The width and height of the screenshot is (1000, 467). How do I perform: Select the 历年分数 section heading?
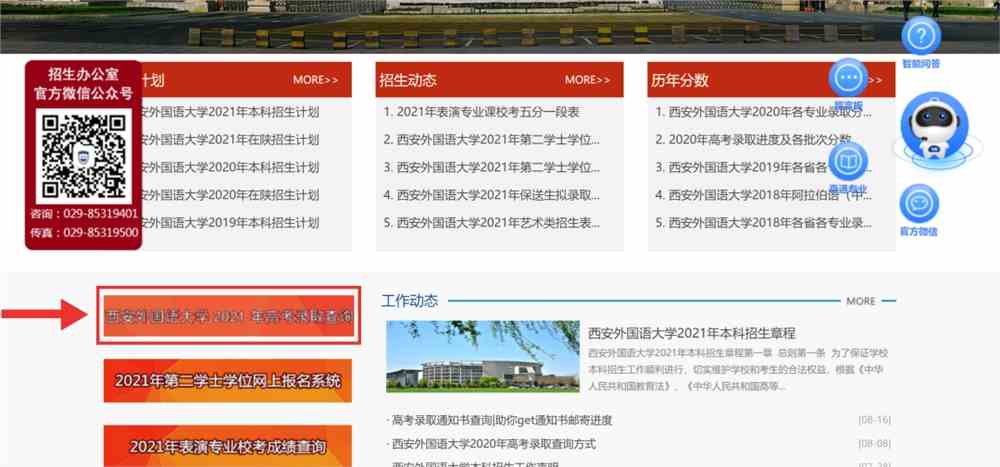click(680, 80)
